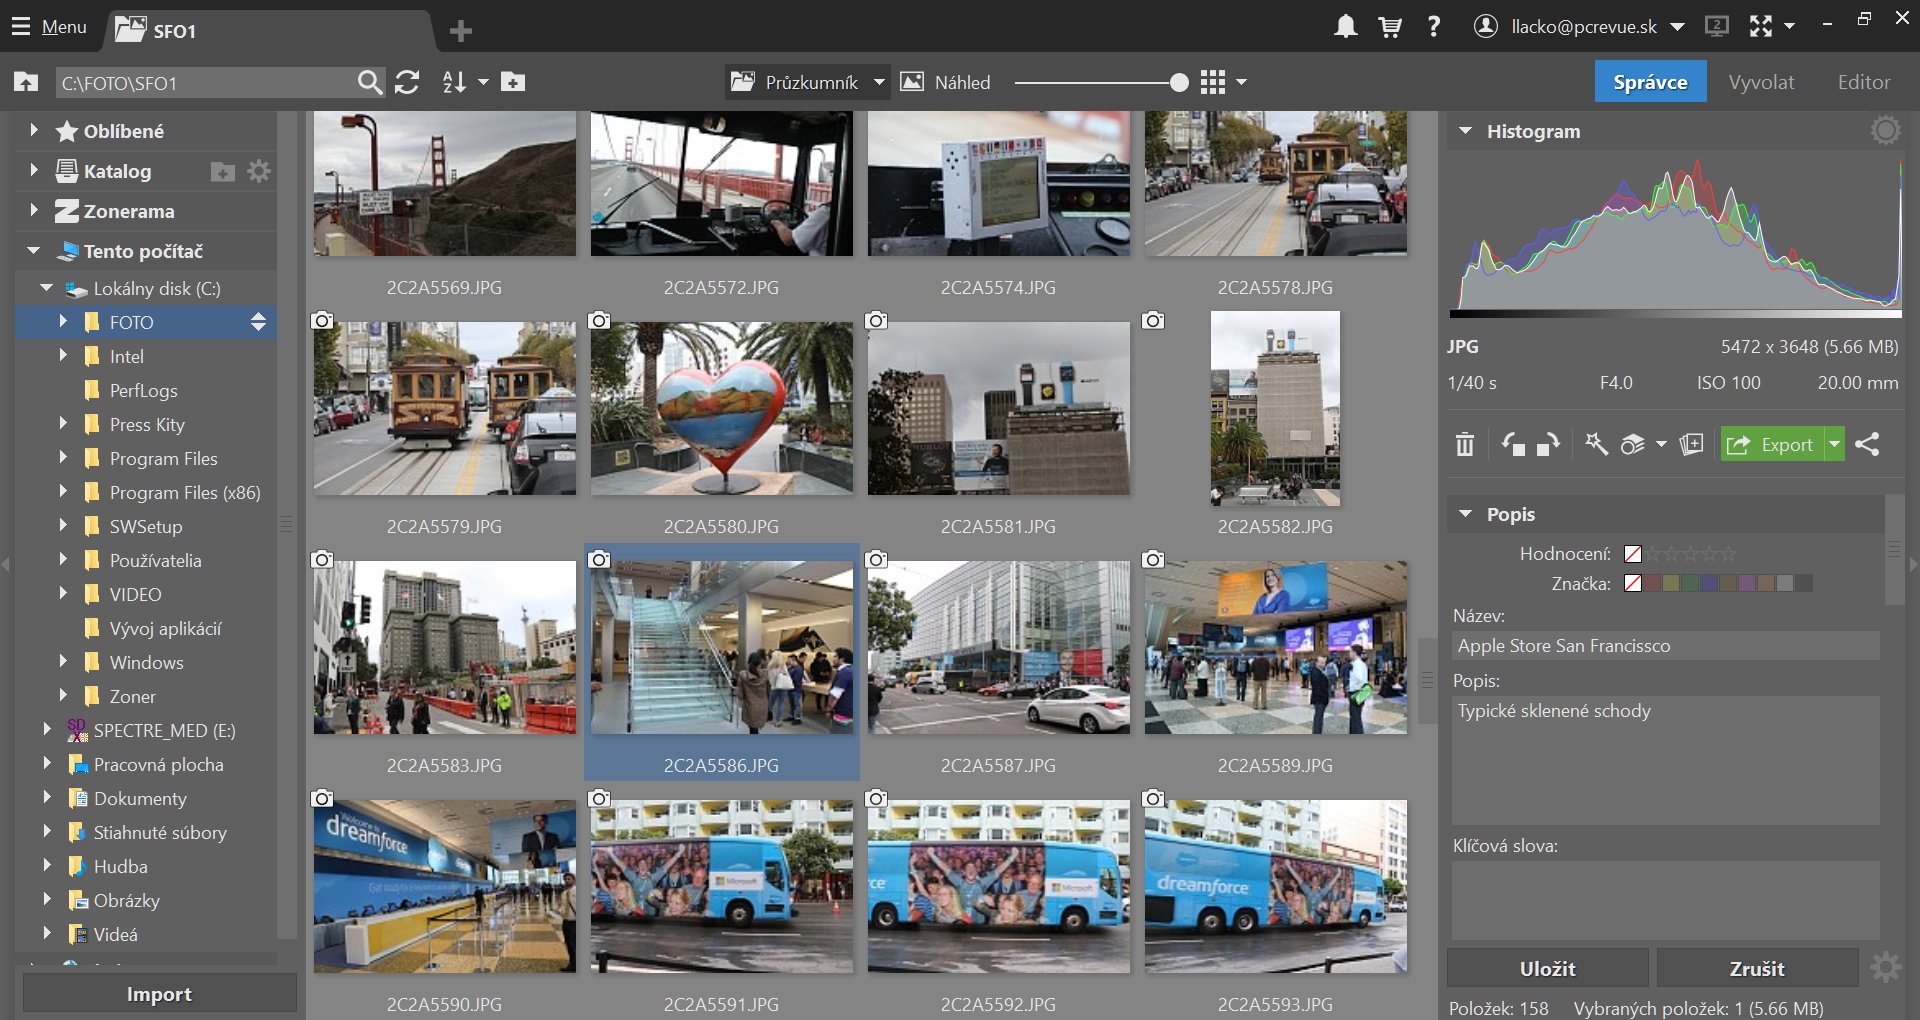Open the main Menu

pos(50,27)
